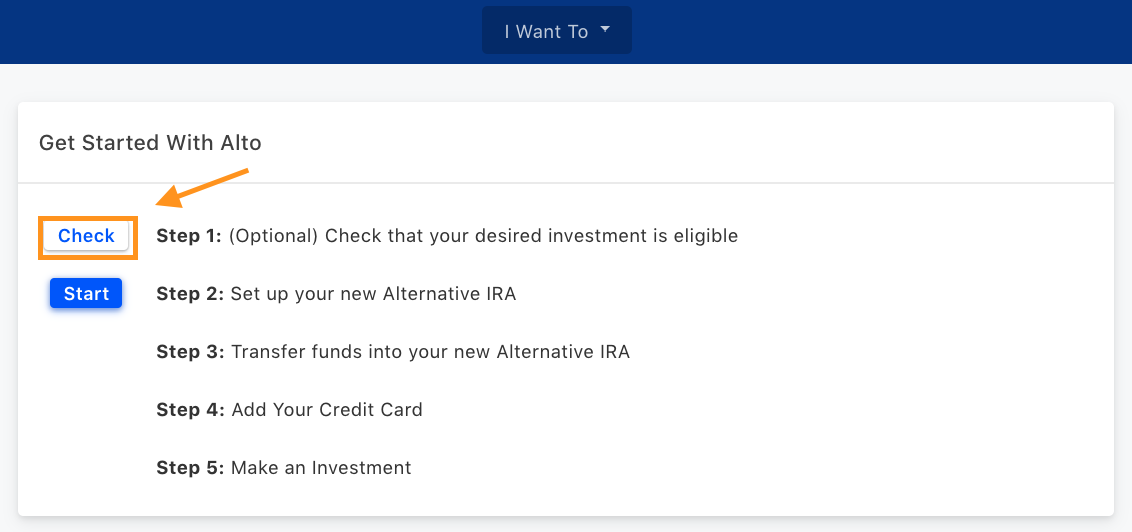
Task: Click "Set up your new" text in Step 2
Action: click(x=304, y=295)
